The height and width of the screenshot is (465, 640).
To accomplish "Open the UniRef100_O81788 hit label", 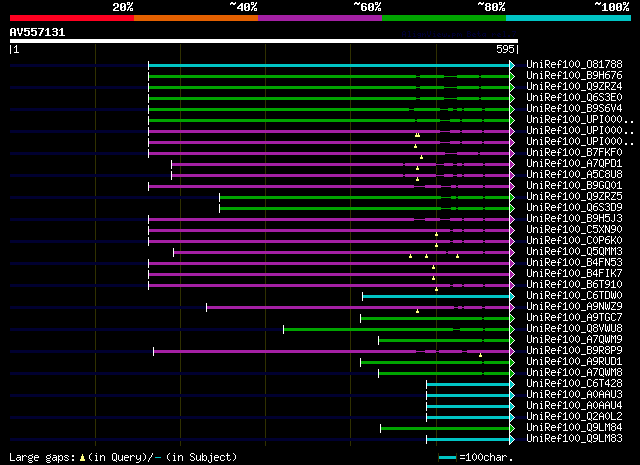I will [574, 65].
